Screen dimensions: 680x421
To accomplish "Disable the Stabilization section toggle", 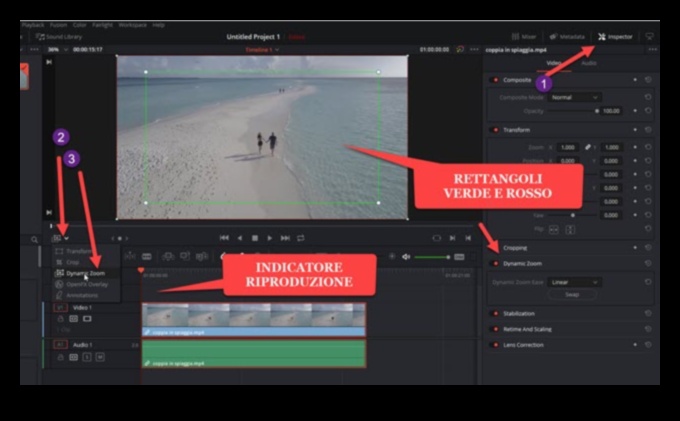I will click(x=495, y=313).
